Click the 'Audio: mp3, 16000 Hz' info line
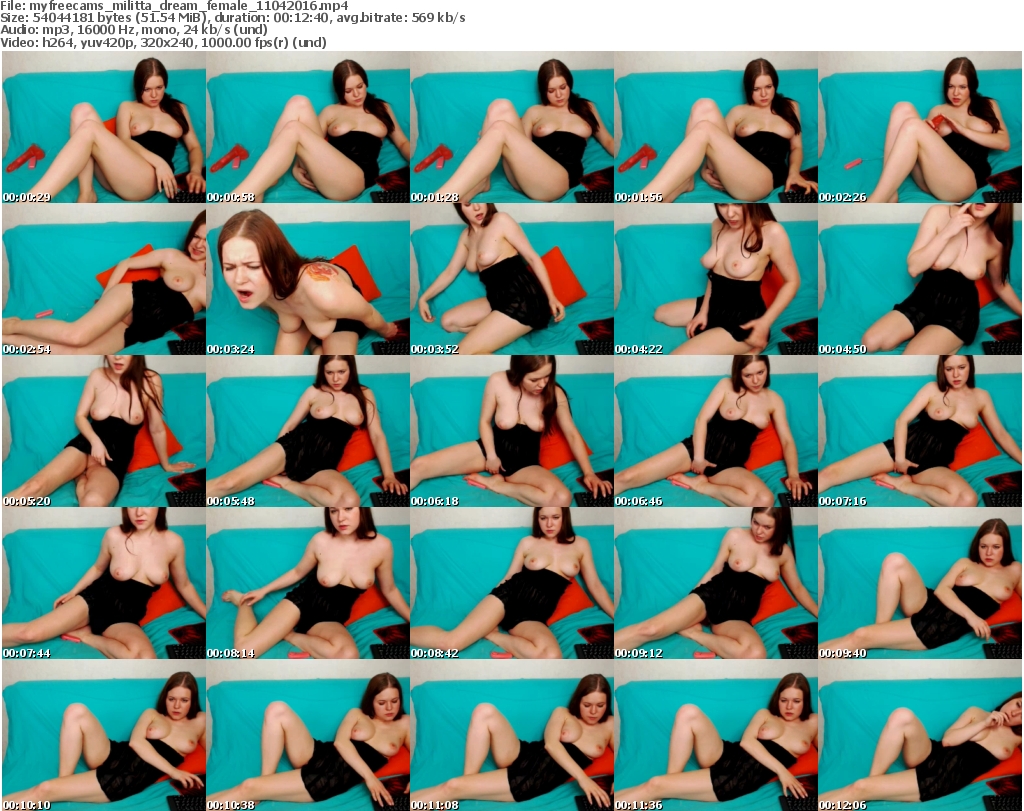The height and width of the screenshot is (811, 1024). (x=134, y=30)
